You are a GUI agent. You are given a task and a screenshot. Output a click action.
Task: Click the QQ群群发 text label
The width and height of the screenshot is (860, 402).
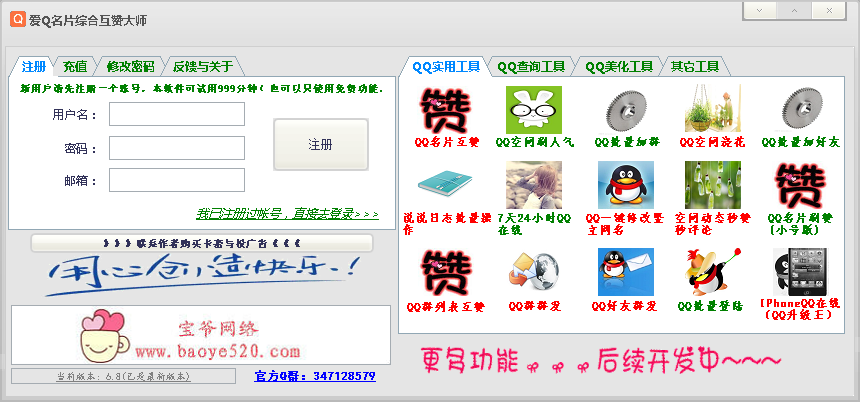[x=535, y=306]
